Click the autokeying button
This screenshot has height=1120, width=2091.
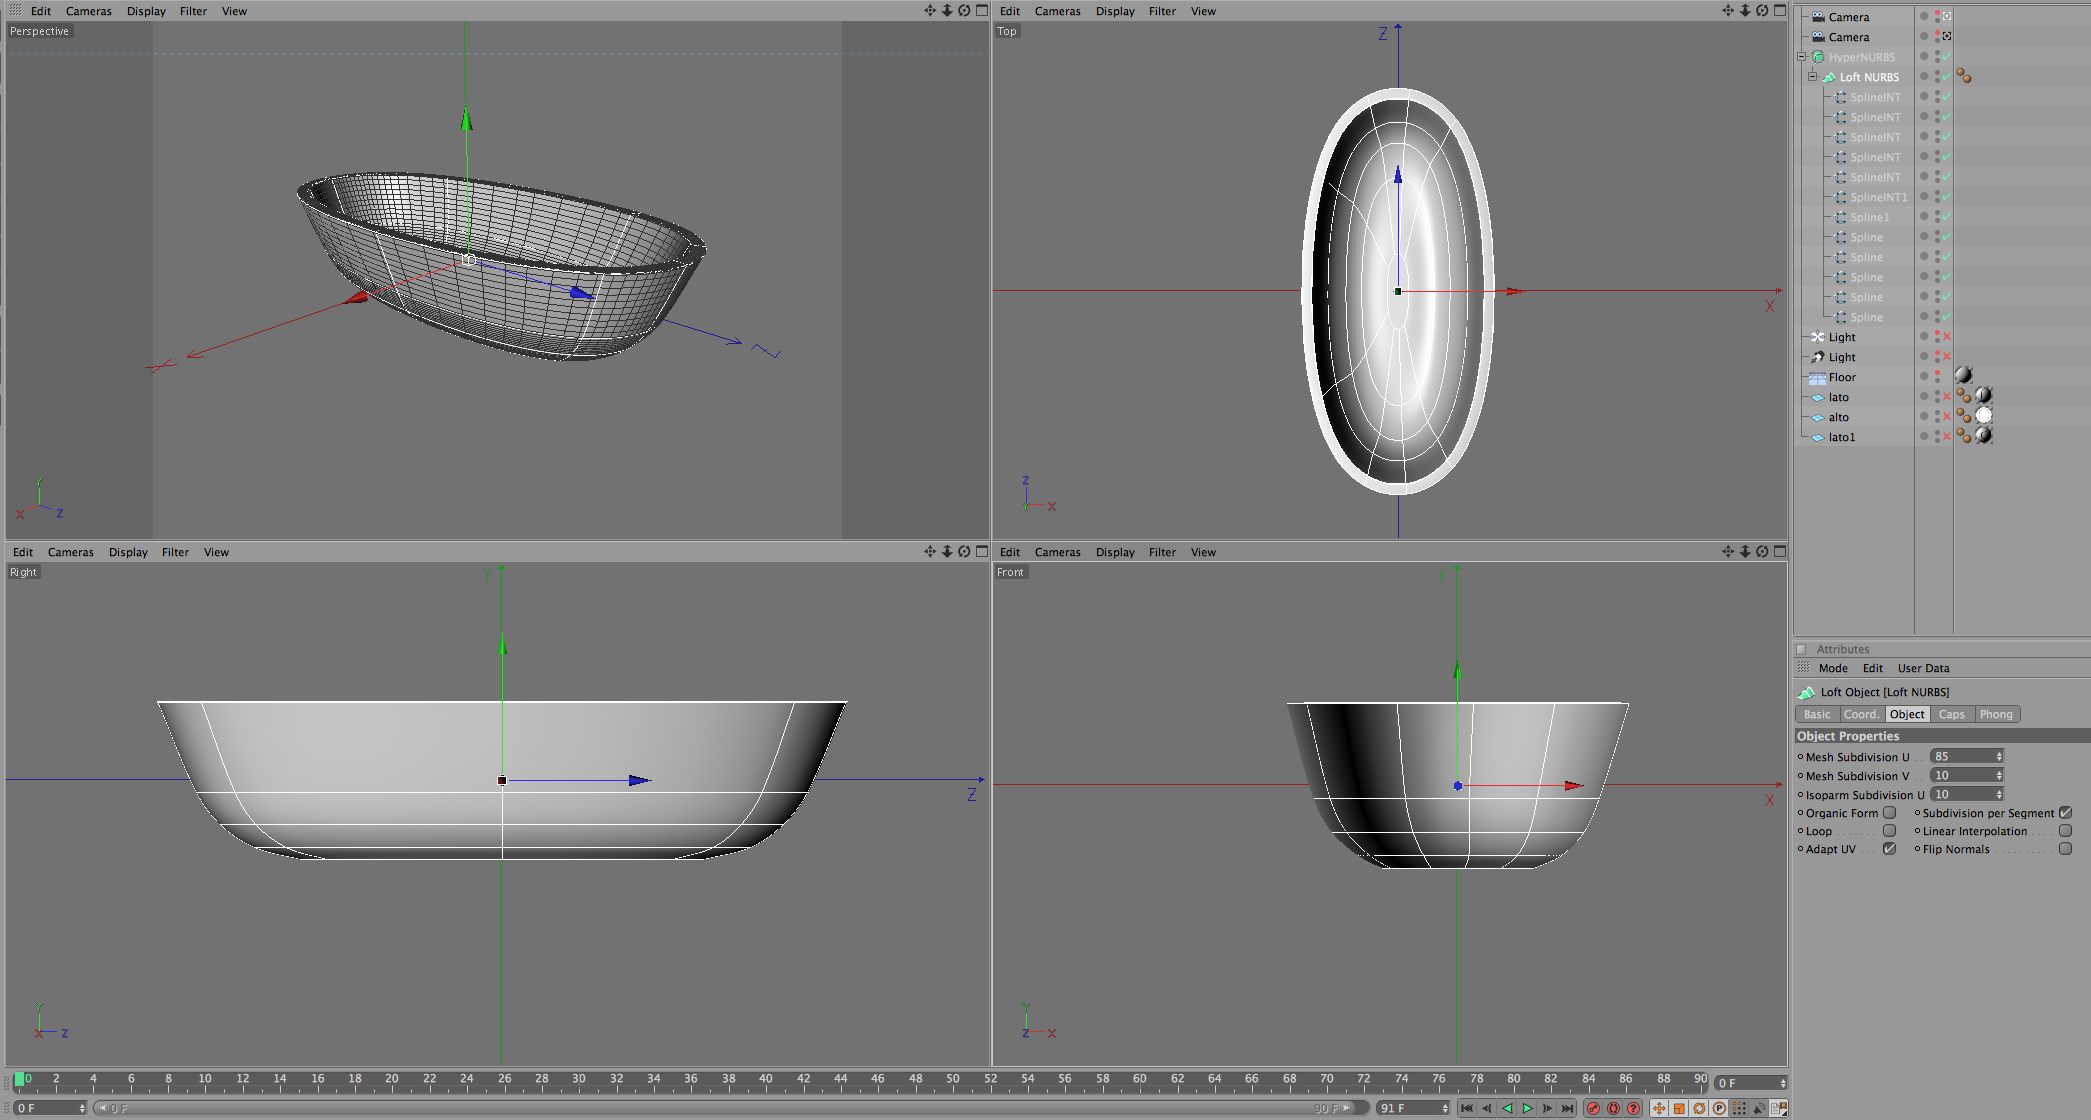1613,1108
